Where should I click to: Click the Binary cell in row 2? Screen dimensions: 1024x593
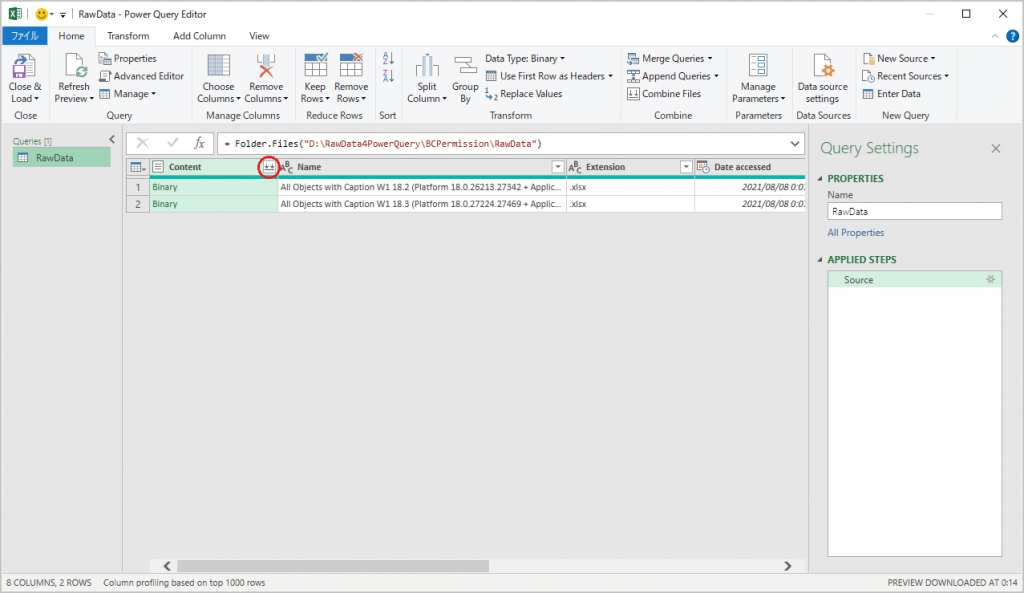coord(214,204)
